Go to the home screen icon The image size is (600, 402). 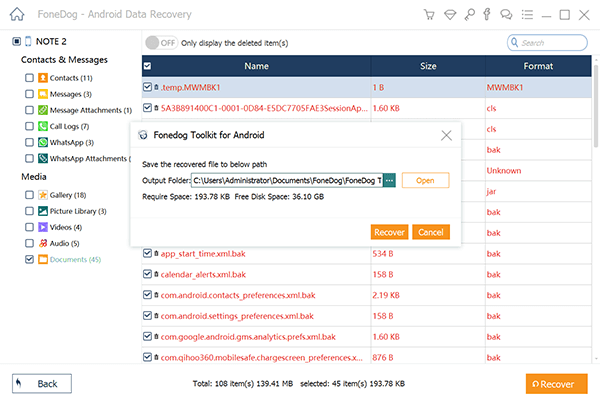point(17,15)
